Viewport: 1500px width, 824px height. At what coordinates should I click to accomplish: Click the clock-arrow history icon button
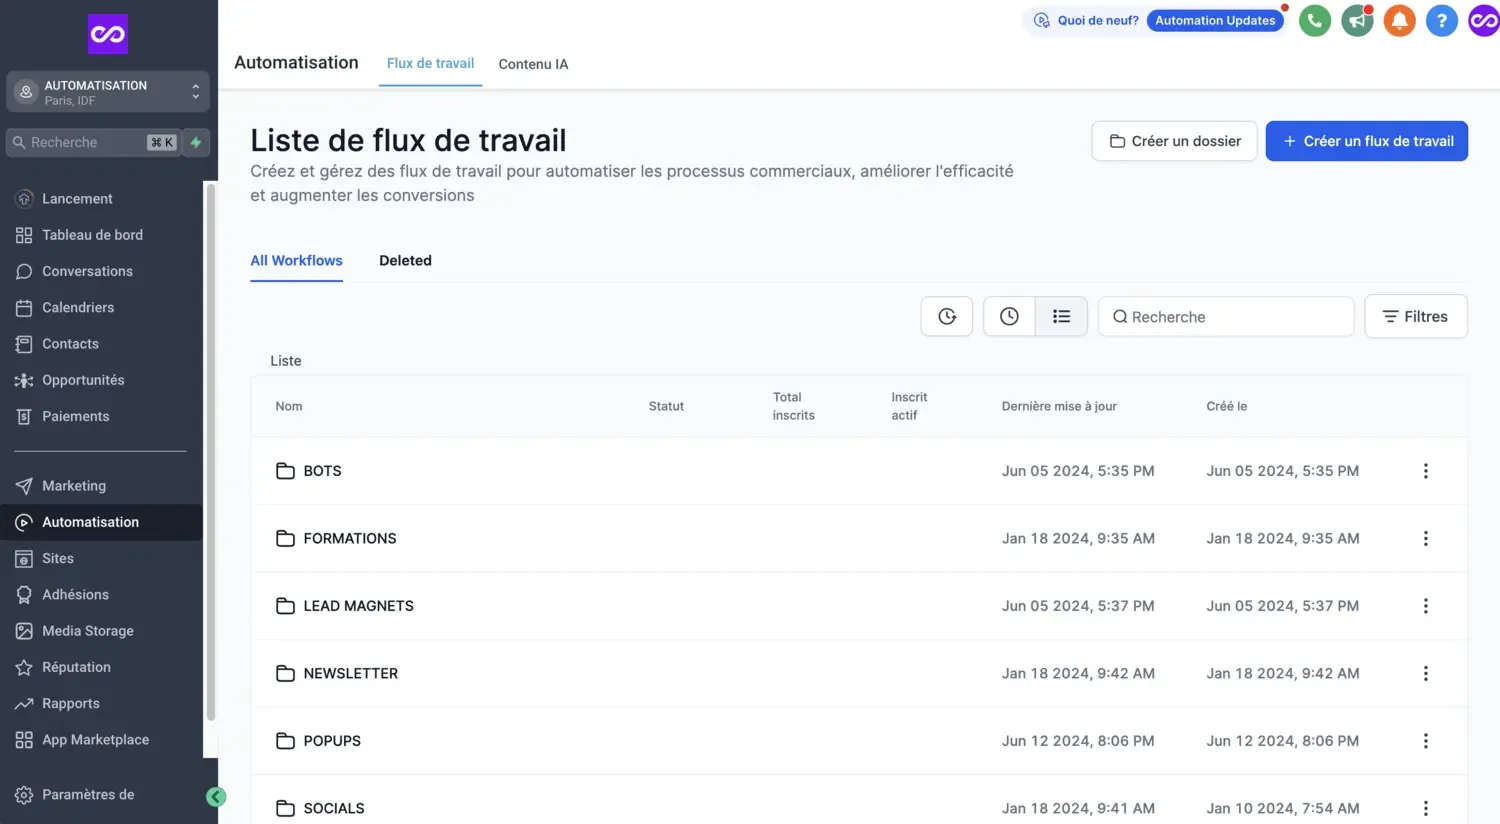coord(947,317)
